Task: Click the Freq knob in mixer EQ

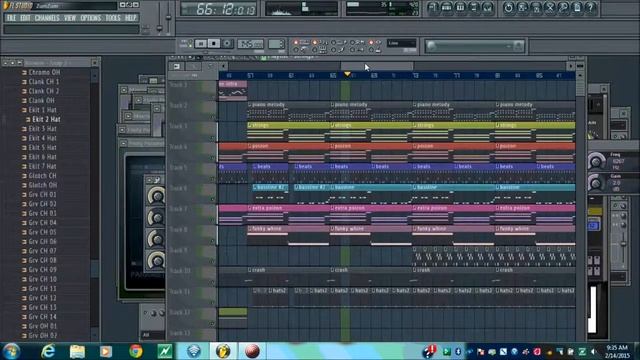Action: tap(596, 162)
